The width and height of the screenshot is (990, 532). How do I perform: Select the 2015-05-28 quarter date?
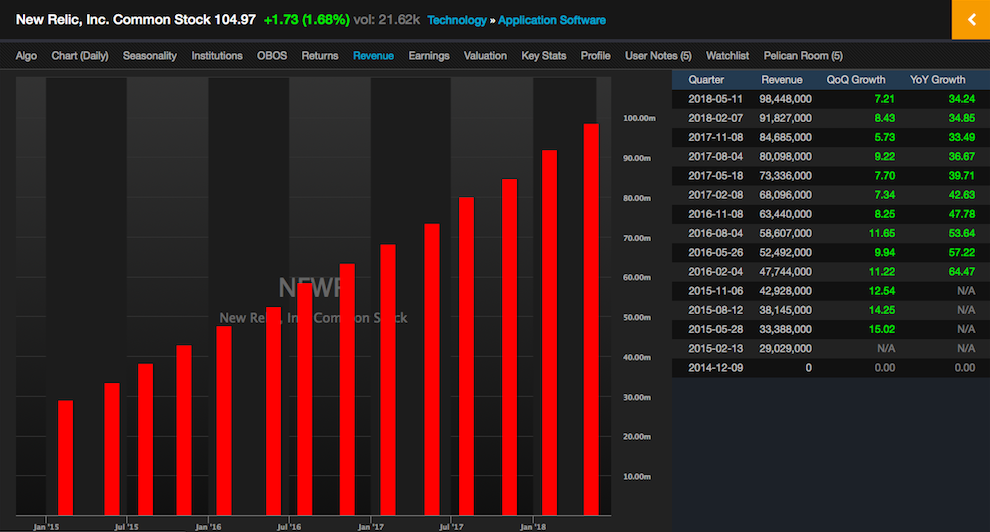715,329
